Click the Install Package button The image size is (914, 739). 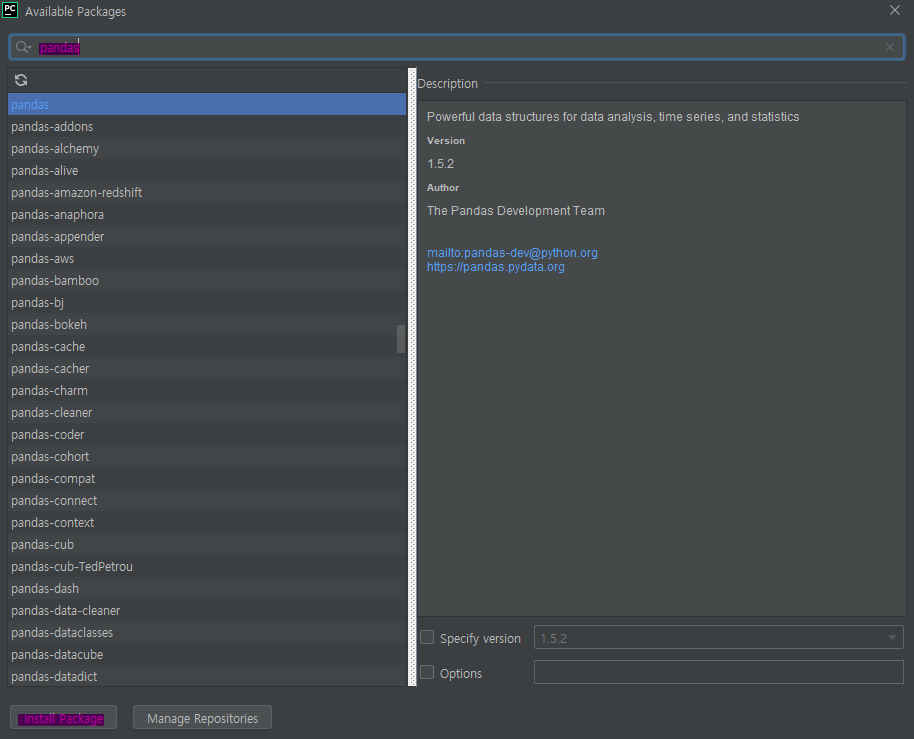(63, 717)
